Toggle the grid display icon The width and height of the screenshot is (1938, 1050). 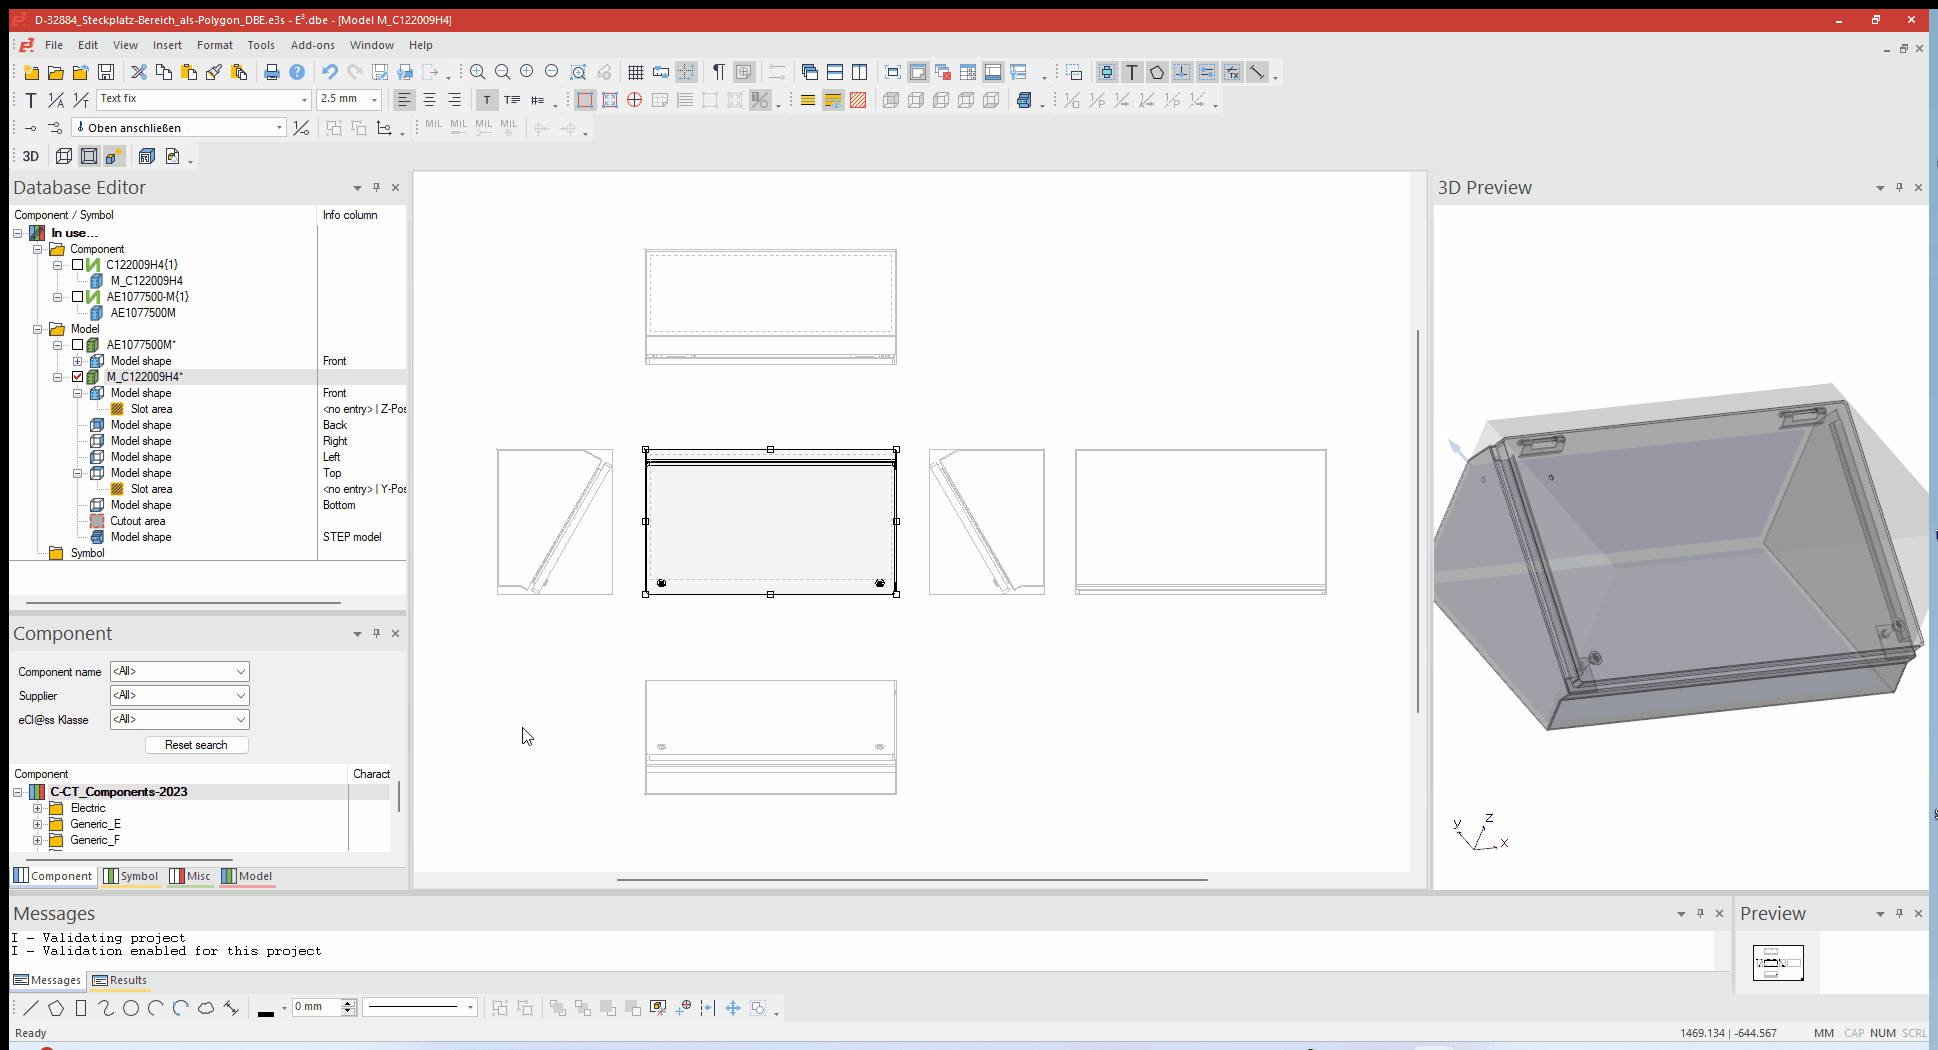635,72
